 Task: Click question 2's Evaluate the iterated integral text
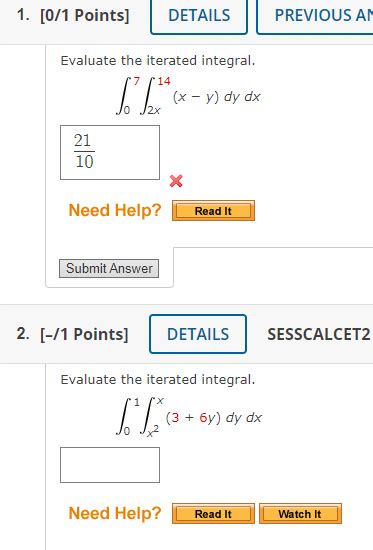tap(158, 380)
